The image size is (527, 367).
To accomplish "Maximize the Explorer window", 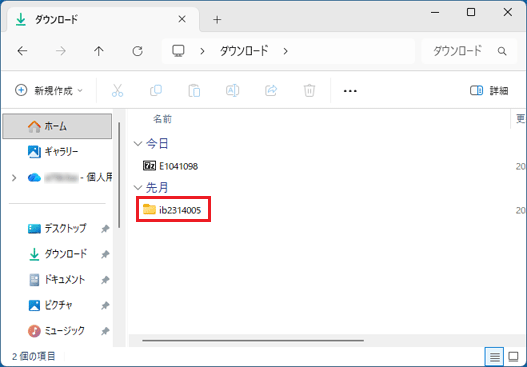I will [471, 12].
